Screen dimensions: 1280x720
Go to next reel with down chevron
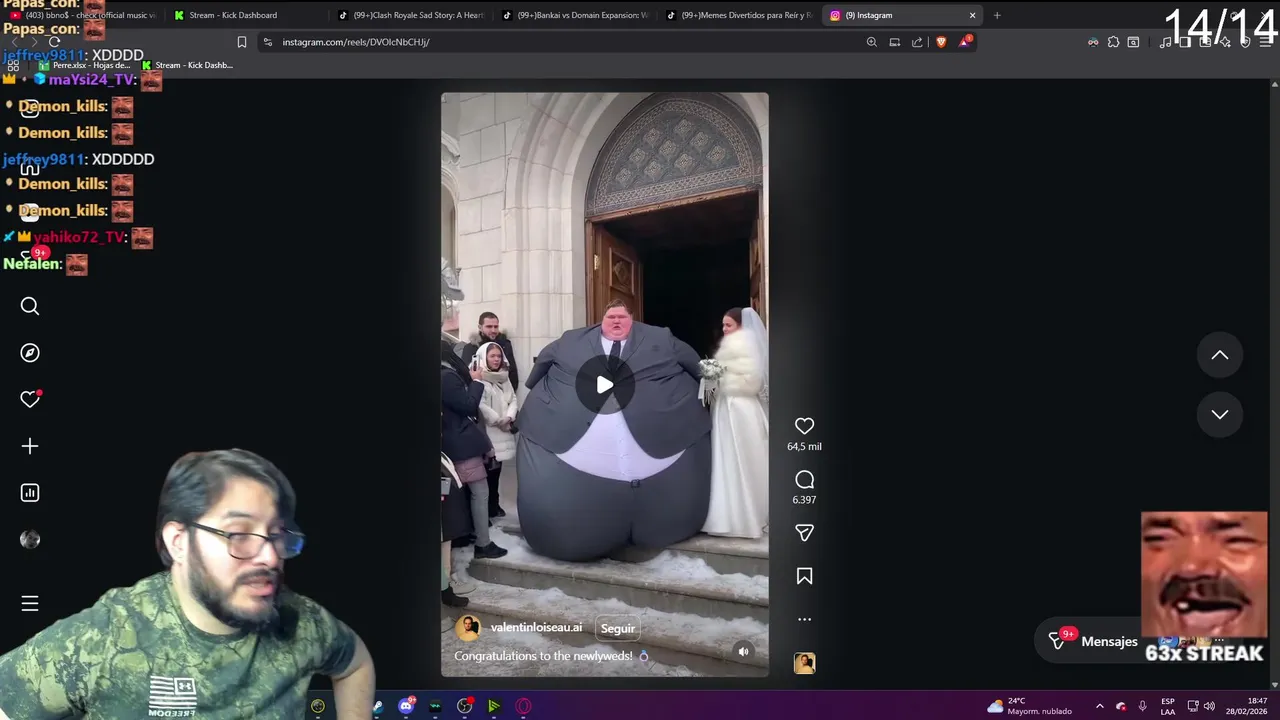(1220, 414)
